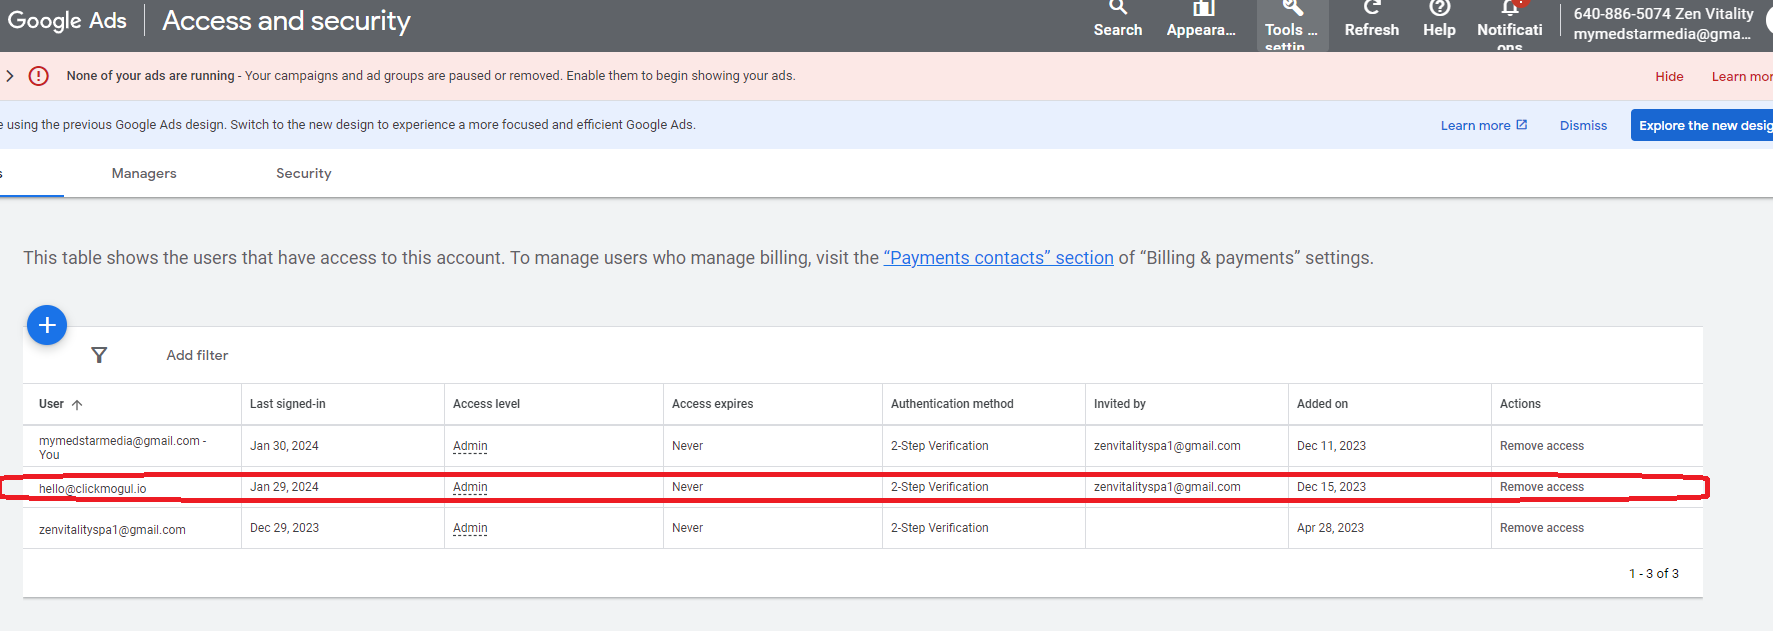Open Admin access level for zenvitalityspa1@gmail.com
This screenshot has width=1773, height=631.
(470, 528)
